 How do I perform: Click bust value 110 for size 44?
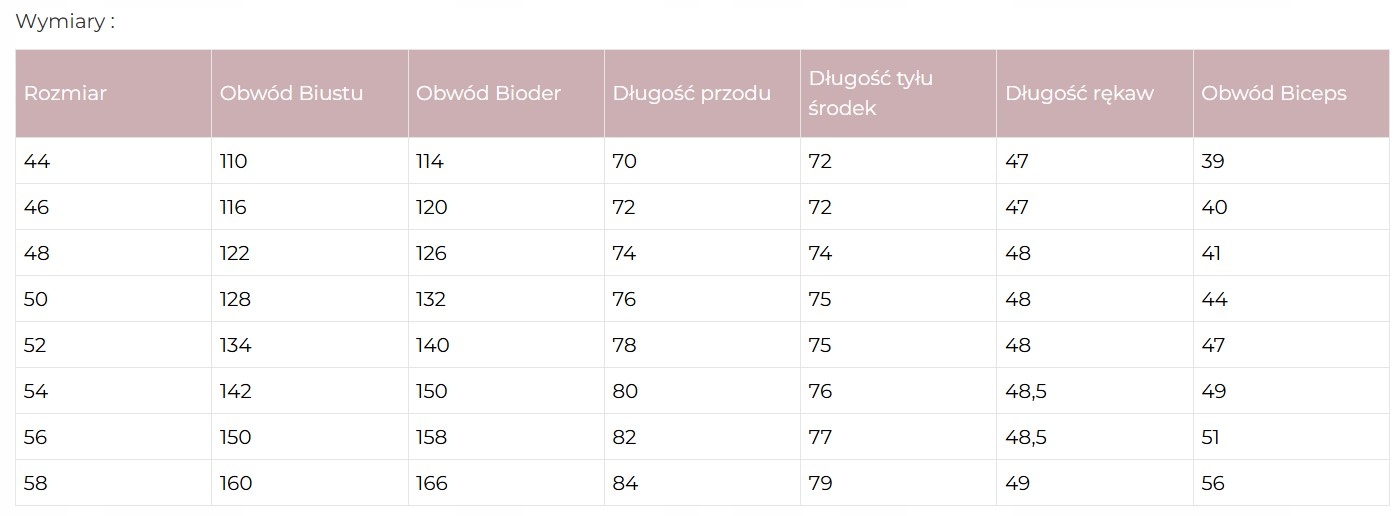233,161
